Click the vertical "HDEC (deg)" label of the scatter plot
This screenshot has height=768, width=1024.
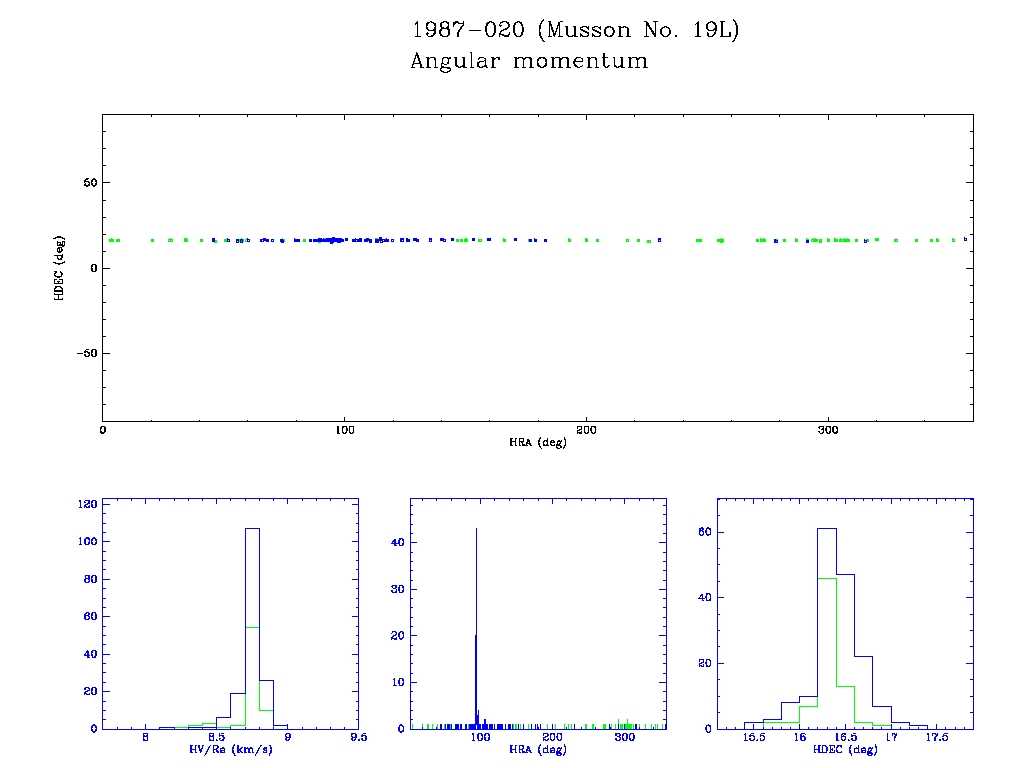[x=59, y=268]
